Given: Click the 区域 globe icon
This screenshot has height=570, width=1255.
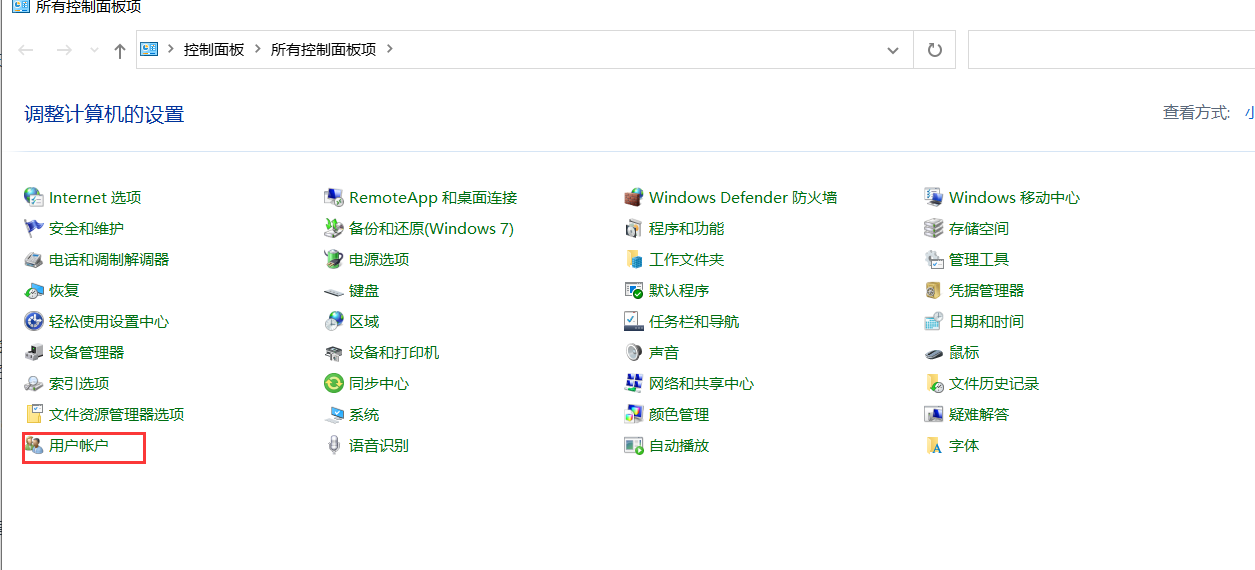Looking at the screenshot, I should [334, 321].
